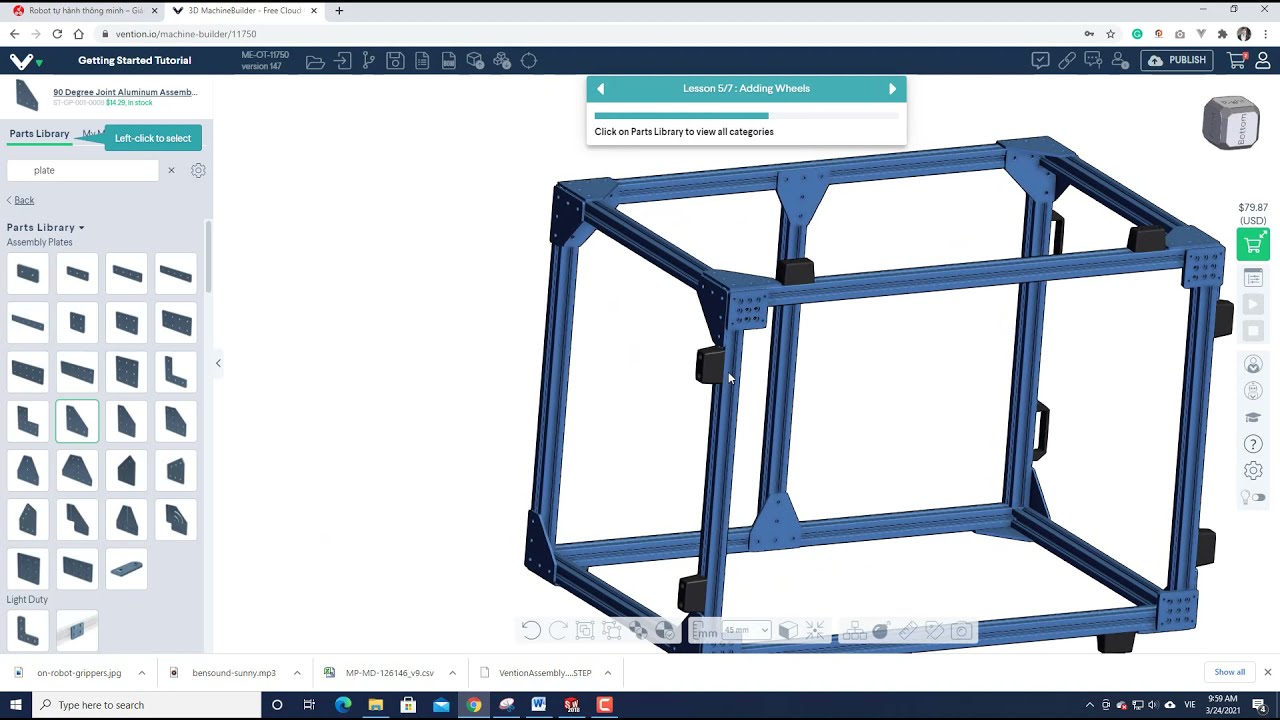Open Windows Start menu
The width and height of the screenshot is (1280, 720).
pos(16,705)
